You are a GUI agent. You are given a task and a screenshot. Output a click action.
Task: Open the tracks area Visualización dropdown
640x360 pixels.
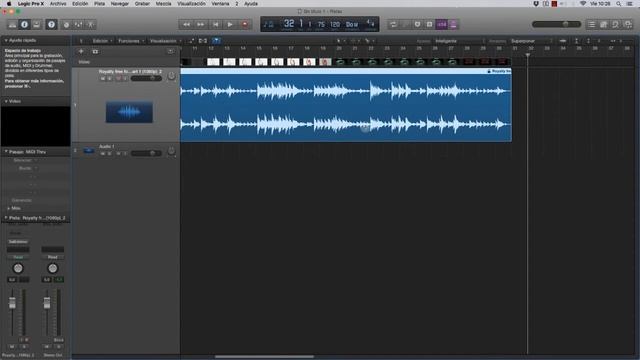pos(165,41)
